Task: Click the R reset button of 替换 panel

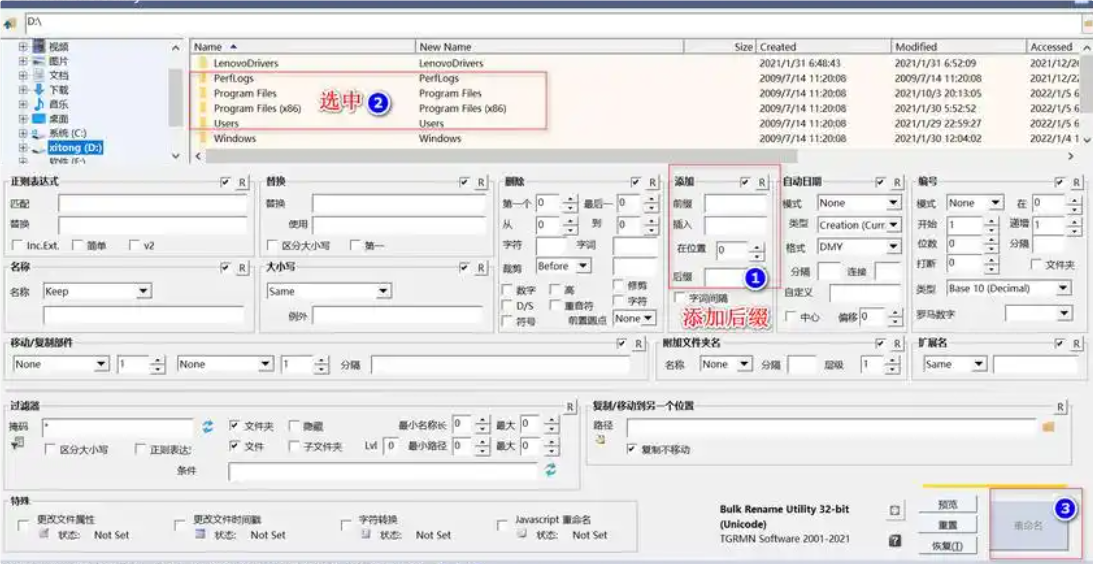Action: pos(481,182)
